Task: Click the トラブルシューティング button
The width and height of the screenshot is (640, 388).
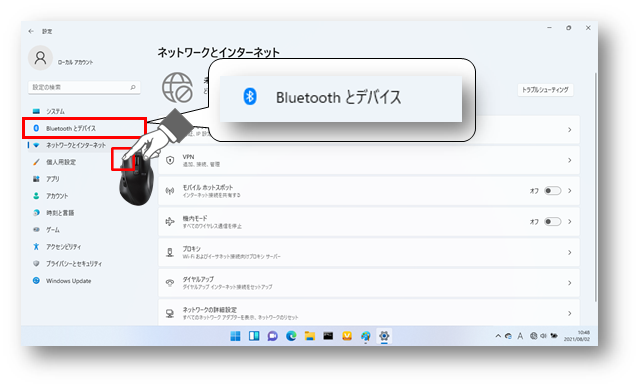Action: [545, 90]
